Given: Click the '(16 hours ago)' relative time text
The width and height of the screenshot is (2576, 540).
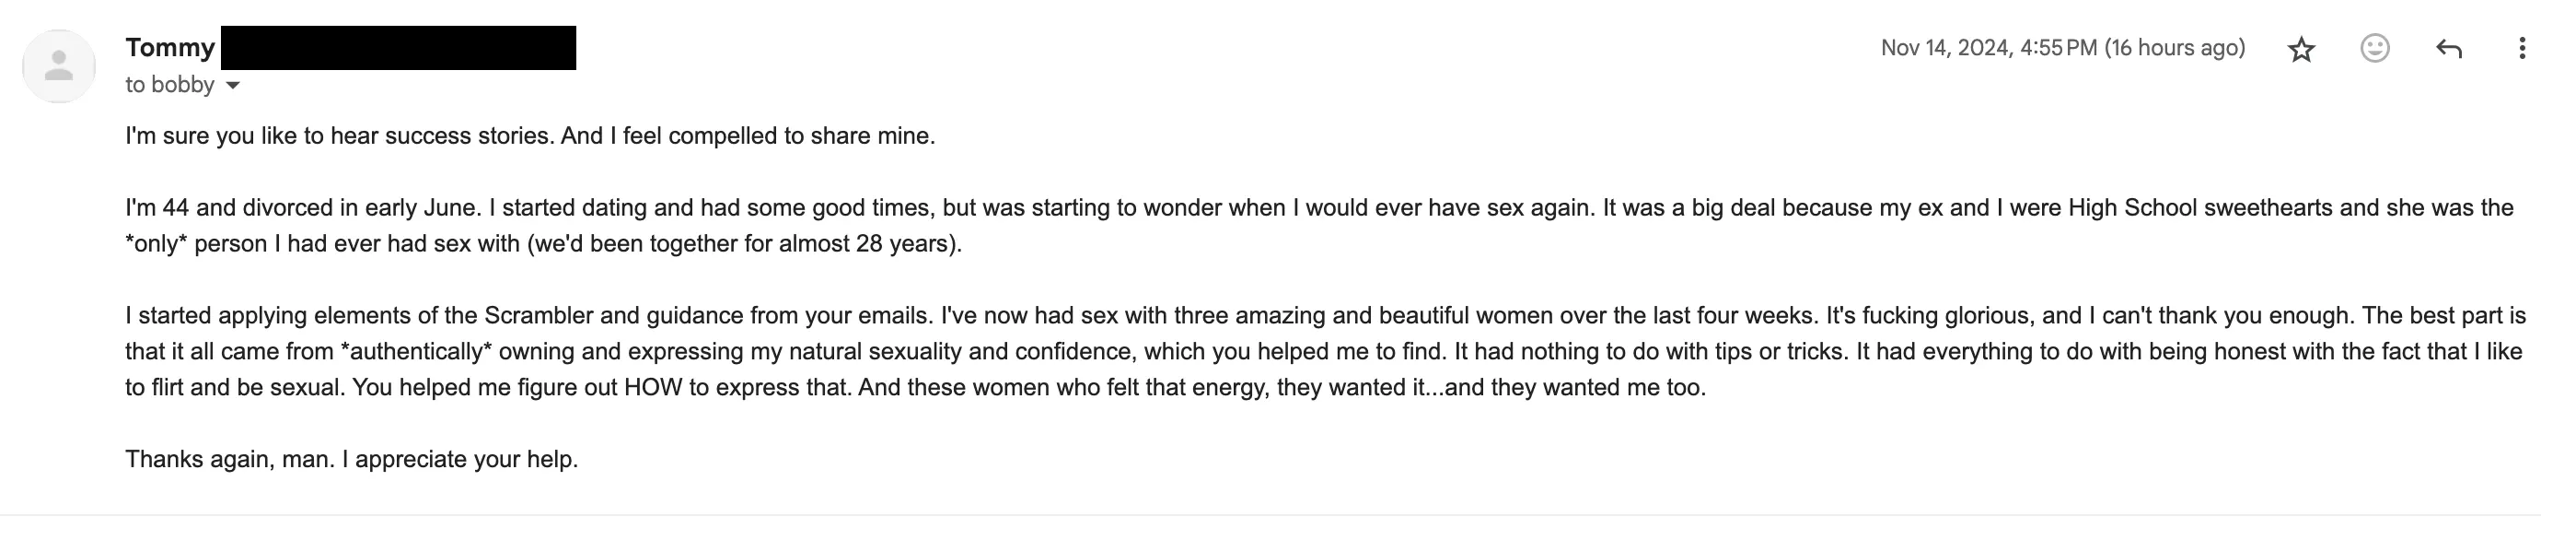Looking at the screenshot, I should (x=2175, y=48).
